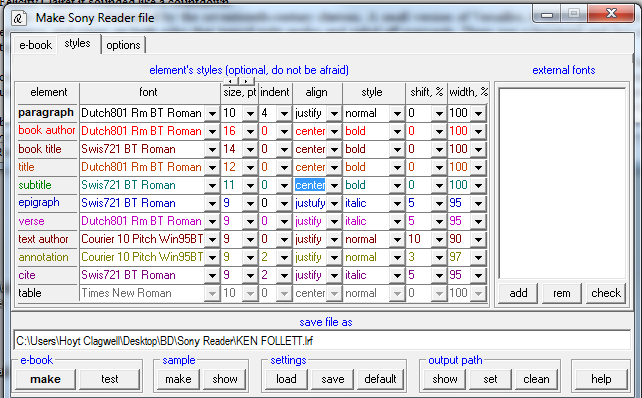Open subtitle style dropdown
Image resolution: width=642 pixels, height=398 pixels.
397,185
